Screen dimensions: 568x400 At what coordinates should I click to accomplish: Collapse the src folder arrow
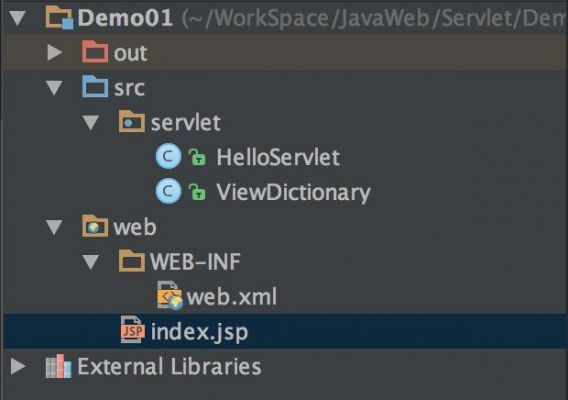(x=54, y=88)
